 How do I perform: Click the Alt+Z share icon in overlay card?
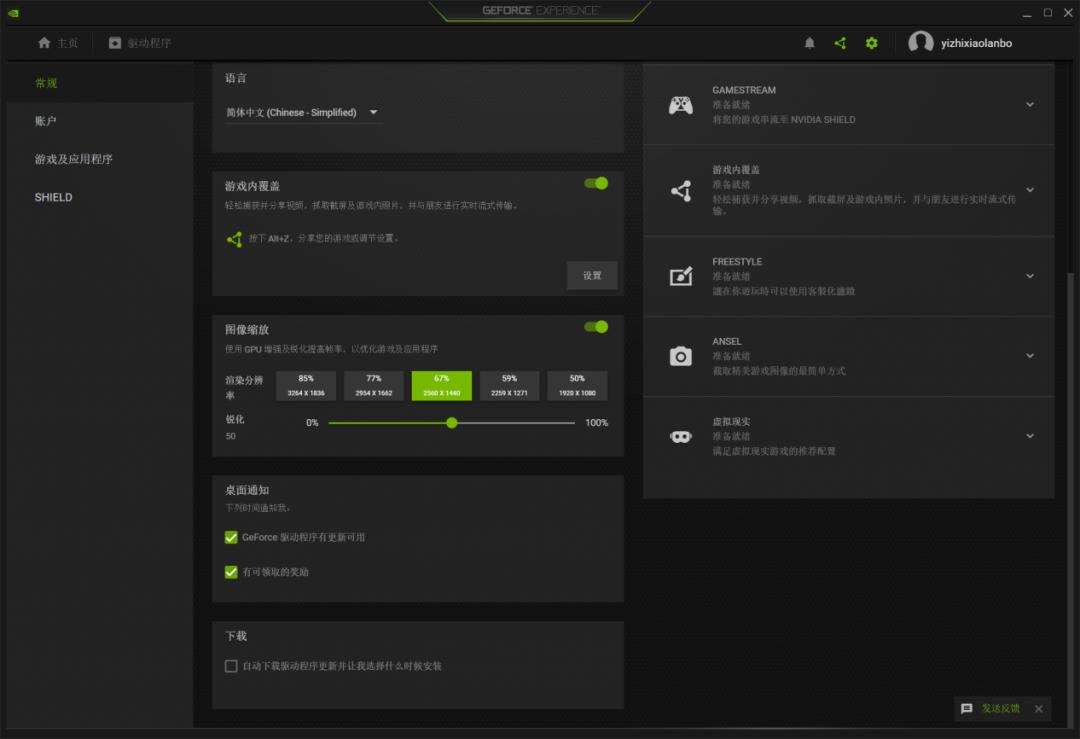tap(234, 239)
